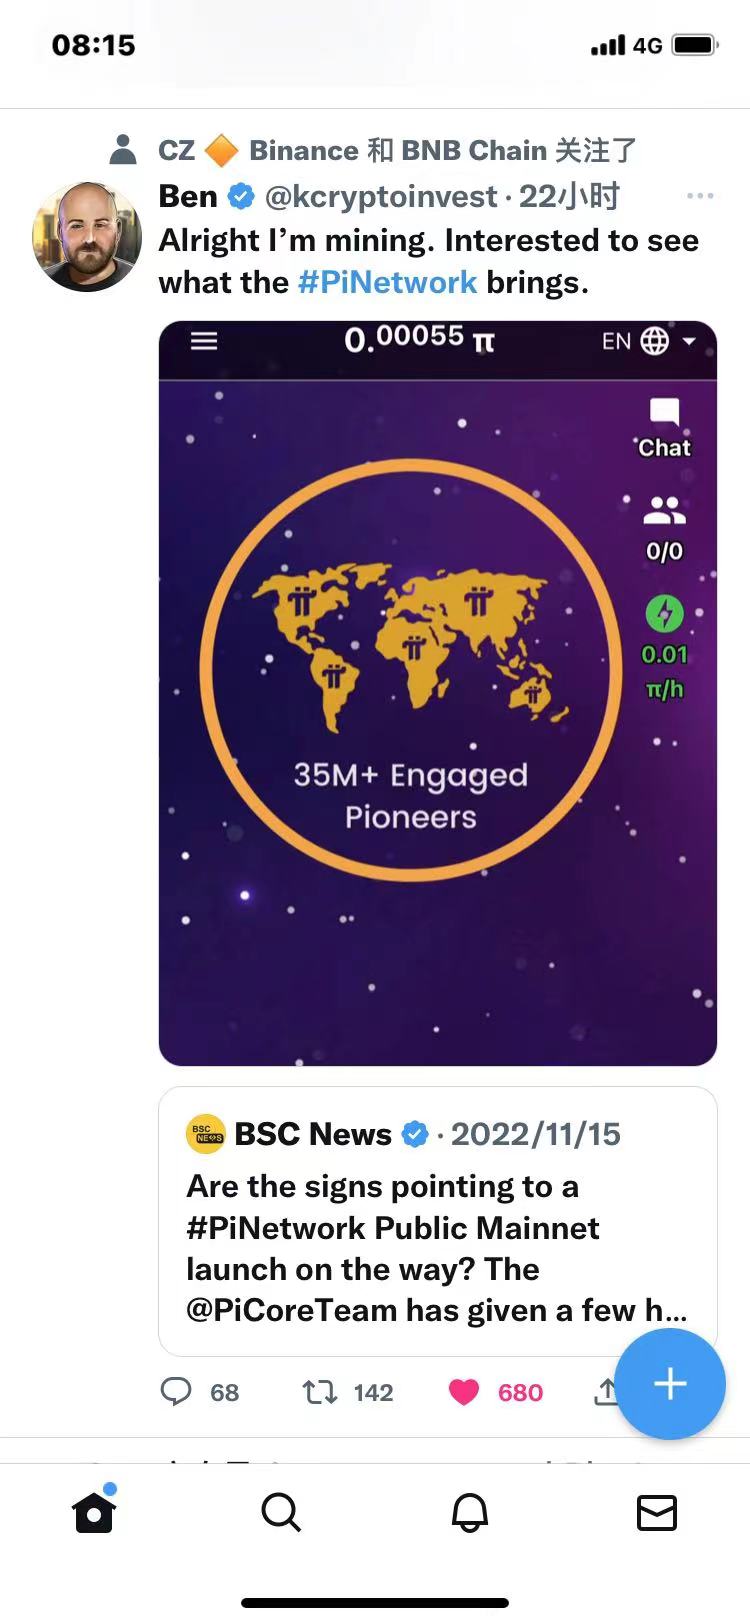Viewport: 750px width, 1624px height.
Task: Expand the EN language dropdown arrow
Action: click(x=689, y=341)
